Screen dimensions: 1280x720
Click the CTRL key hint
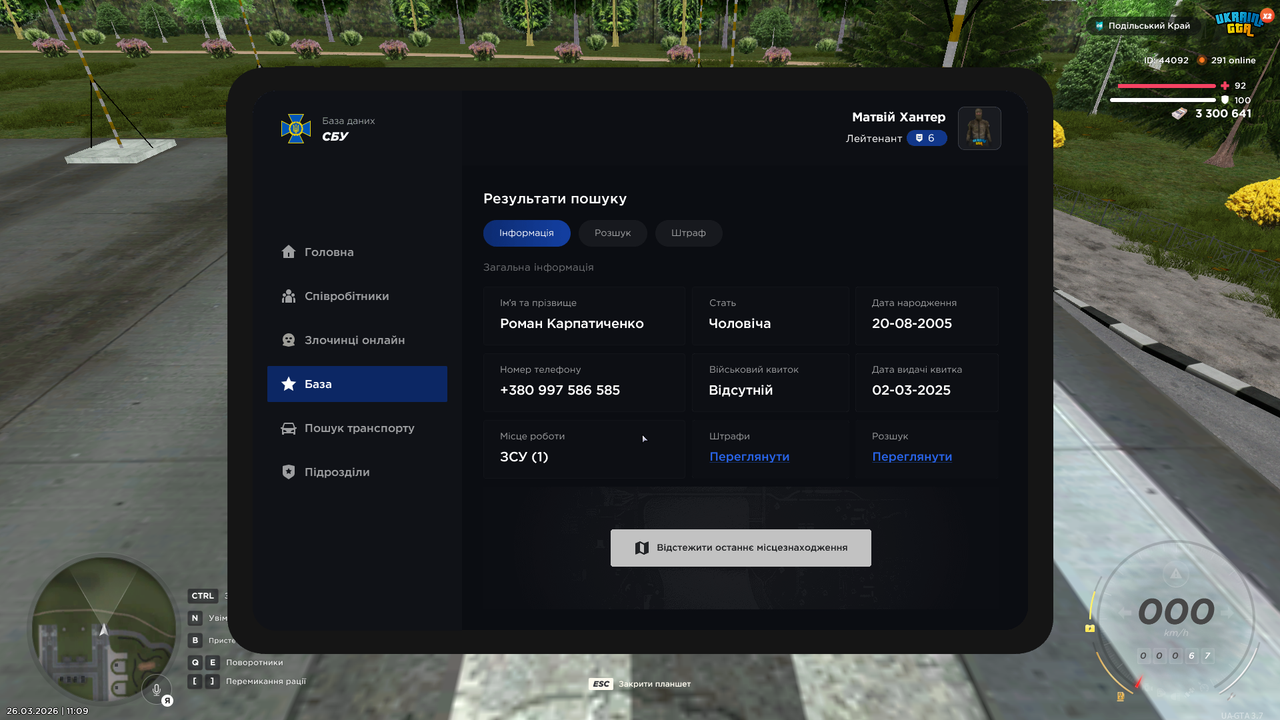pos(203,596)
